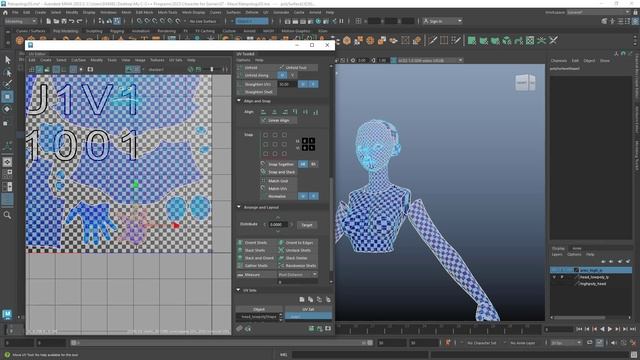
Task: Click the first icon above the UV Set list
Action: click(302, 300)
